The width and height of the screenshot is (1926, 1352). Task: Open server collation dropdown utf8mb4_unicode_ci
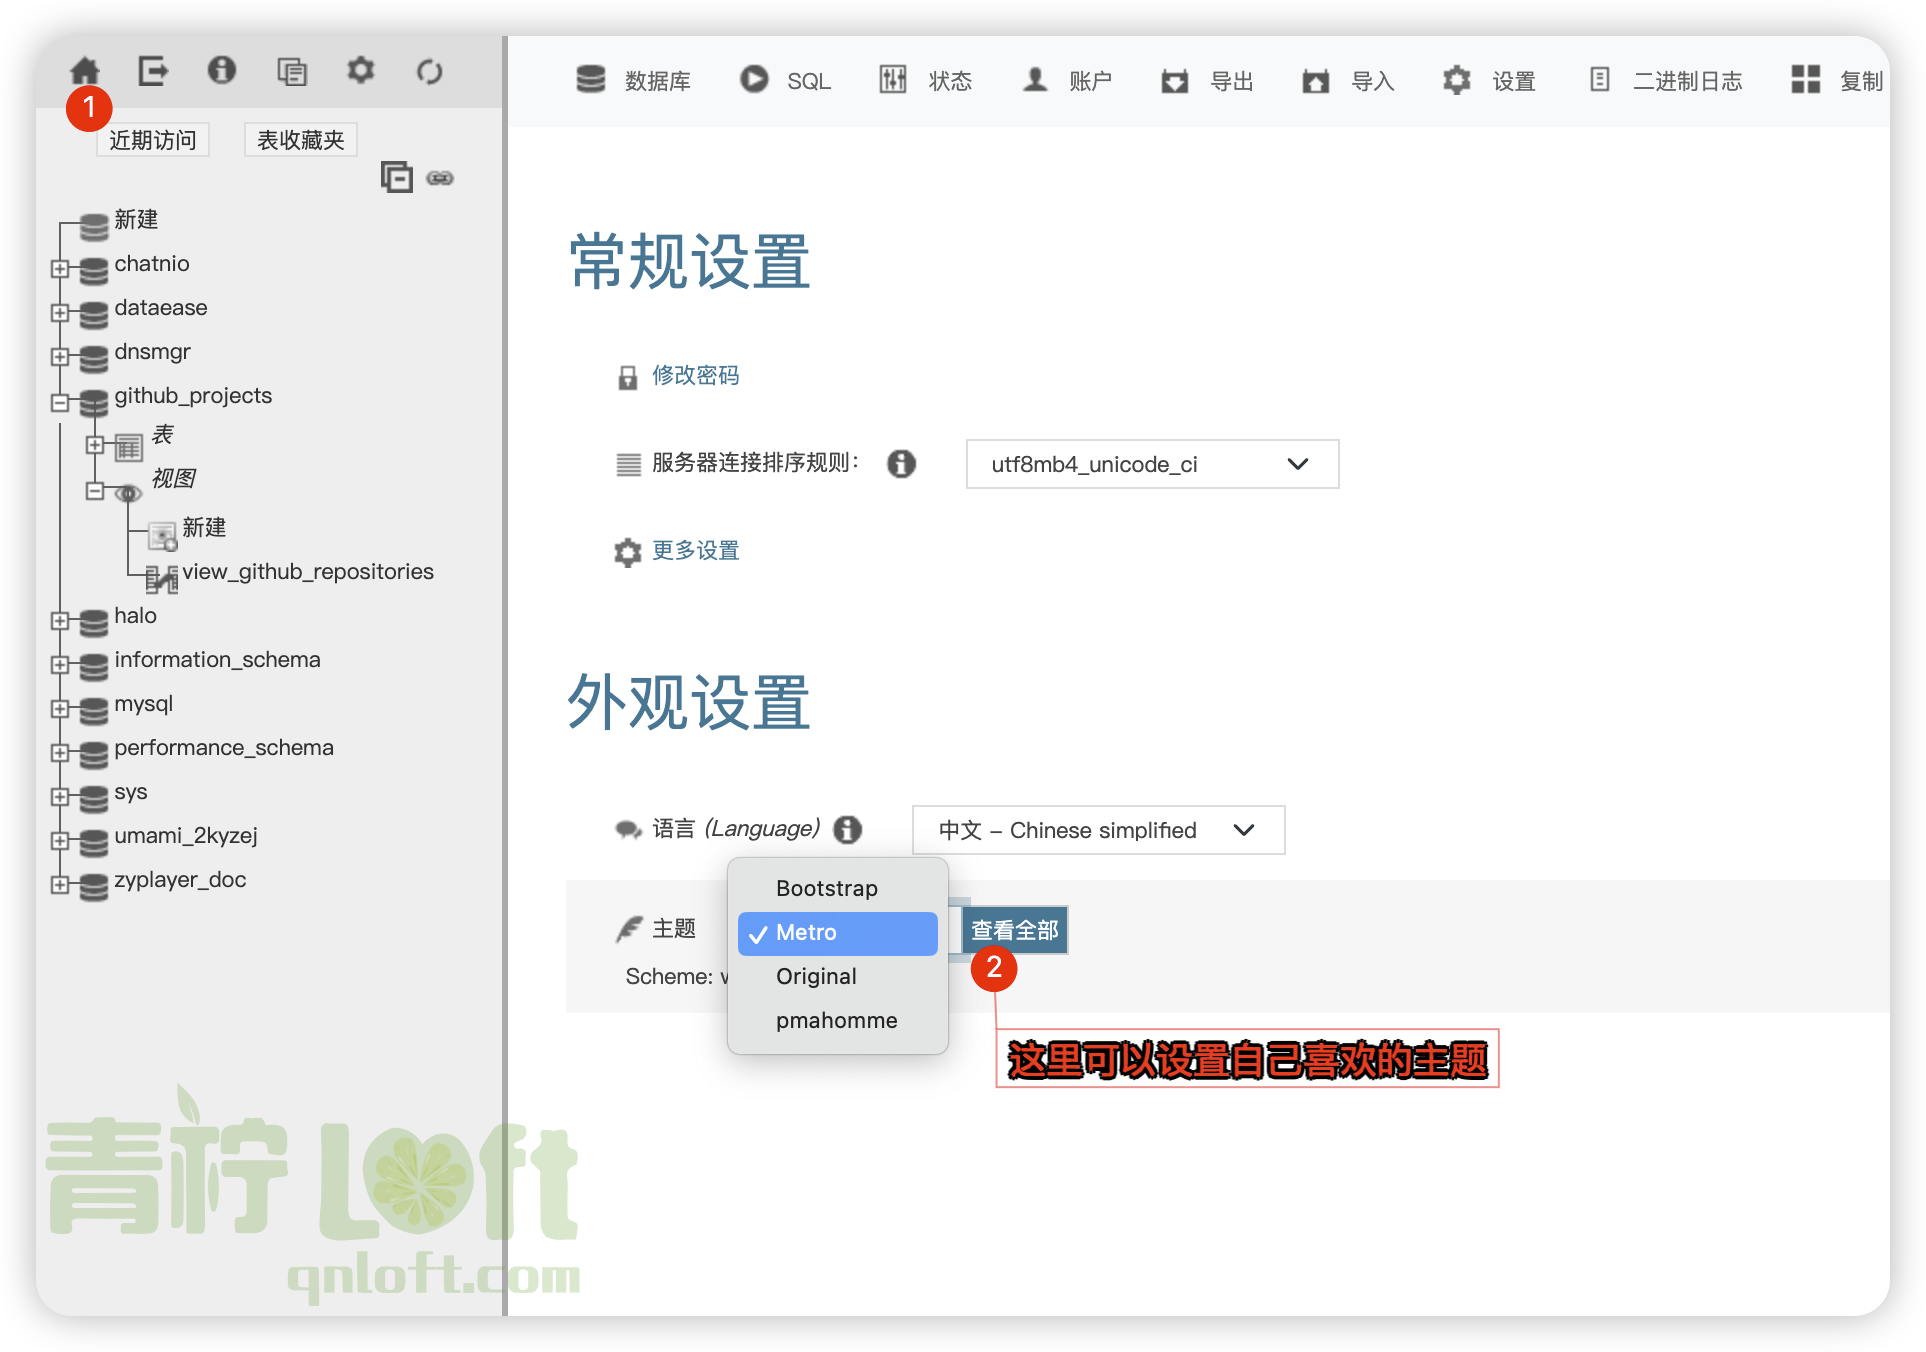(1152, 464)
